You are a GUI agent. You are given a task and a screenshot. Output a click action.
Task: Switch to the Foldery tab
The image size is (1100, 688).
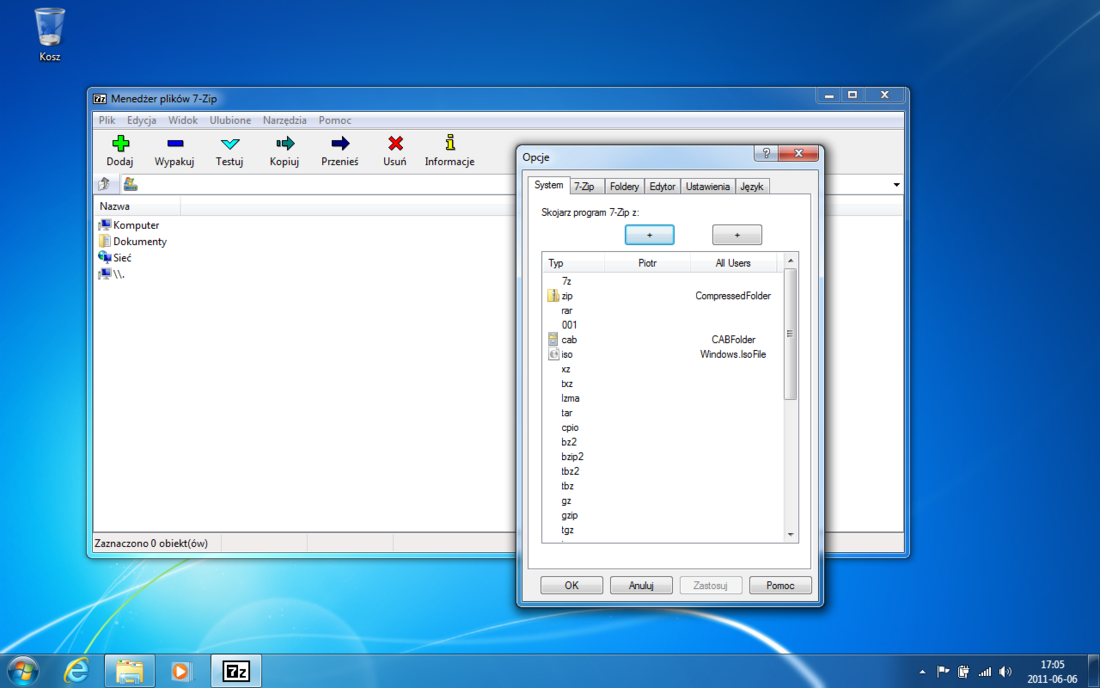[624, 187]
